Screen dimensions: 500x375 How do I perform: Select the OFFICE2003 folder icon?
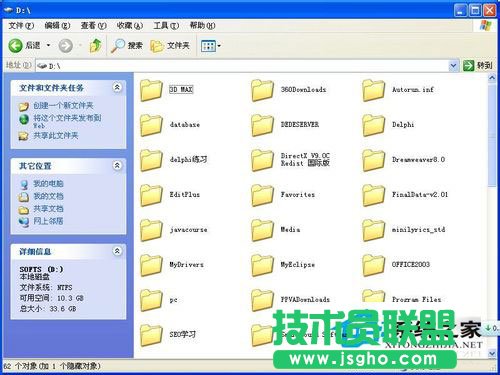[373, 265]
